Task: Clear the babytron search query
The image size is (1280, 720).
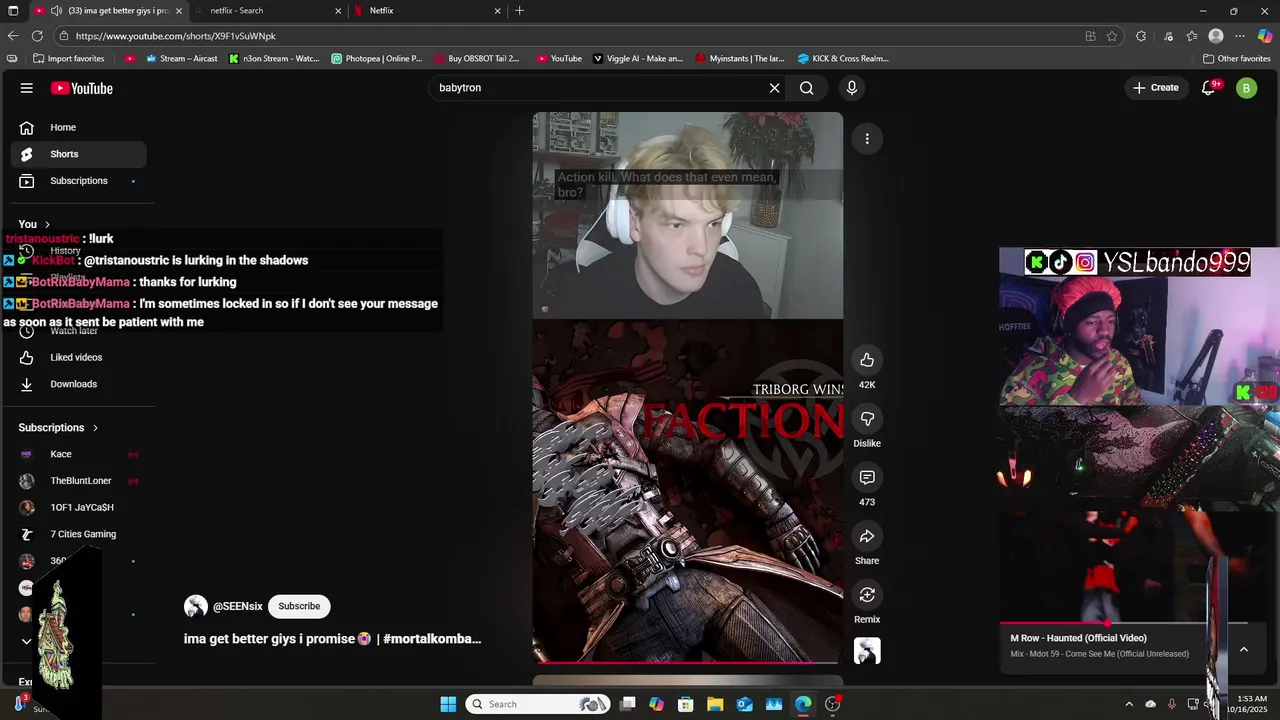Action: click(x=774, y=88)
